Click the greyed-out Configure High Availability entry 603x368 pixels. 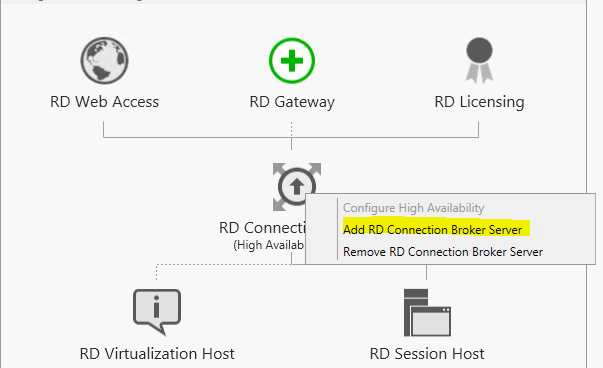(x=413, y=208)
